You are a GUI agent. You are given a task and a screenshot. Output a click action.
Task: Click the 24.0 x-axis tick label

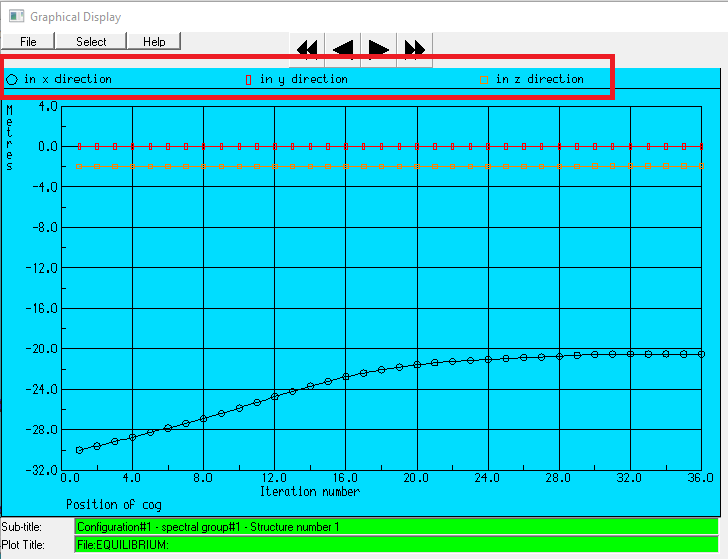click(487, 478)
